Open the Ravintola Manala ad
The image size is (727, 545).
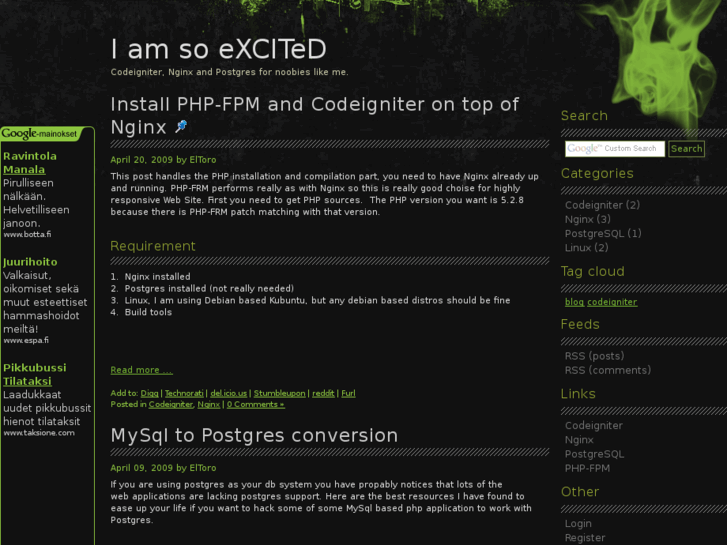tap(30, 163)
